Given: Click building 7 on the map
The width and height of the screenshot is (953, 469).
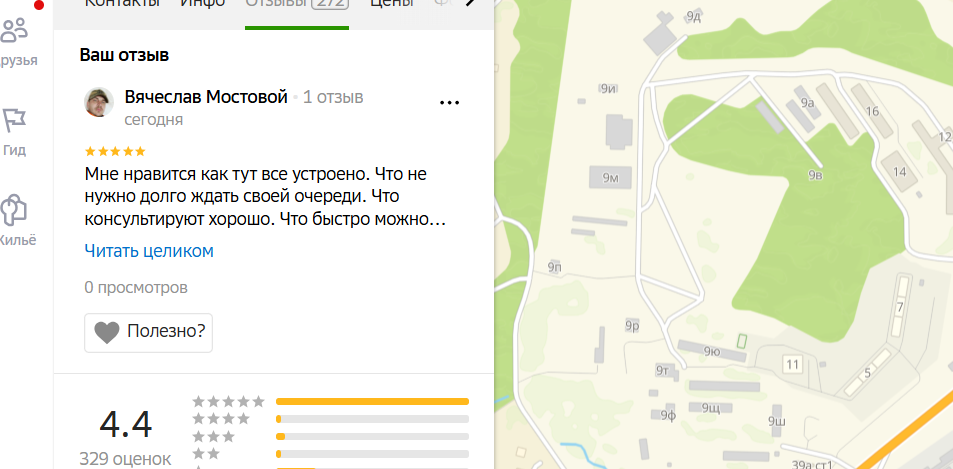Looking at the screenshot, I should (900, 307).
